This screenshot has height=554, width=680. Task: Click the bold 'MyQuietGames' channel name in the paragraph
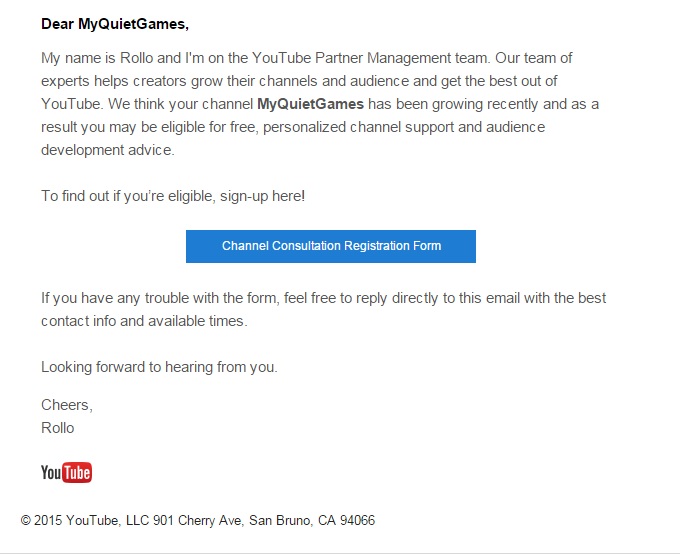pyautogui.click(x=310, y=104)
